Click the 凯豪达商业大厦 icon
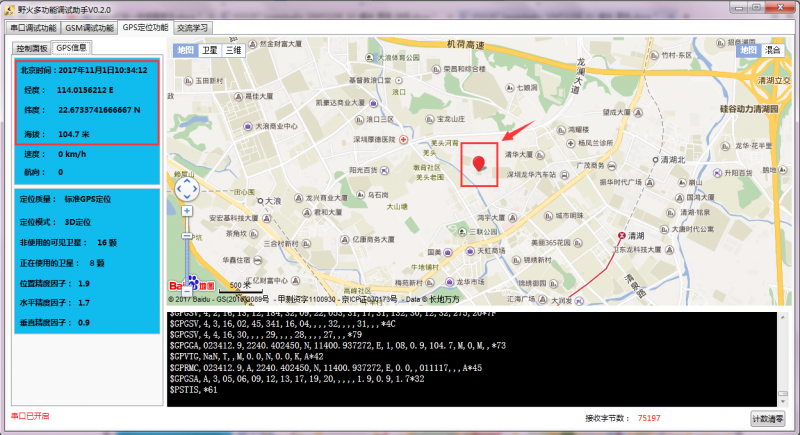 point(373,103)
